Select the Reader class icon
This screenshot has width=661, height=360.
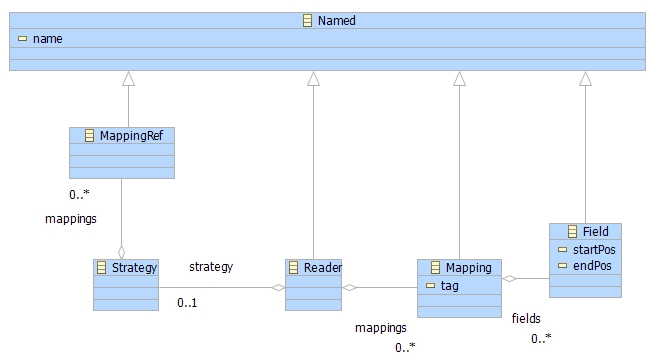[294, 267]
